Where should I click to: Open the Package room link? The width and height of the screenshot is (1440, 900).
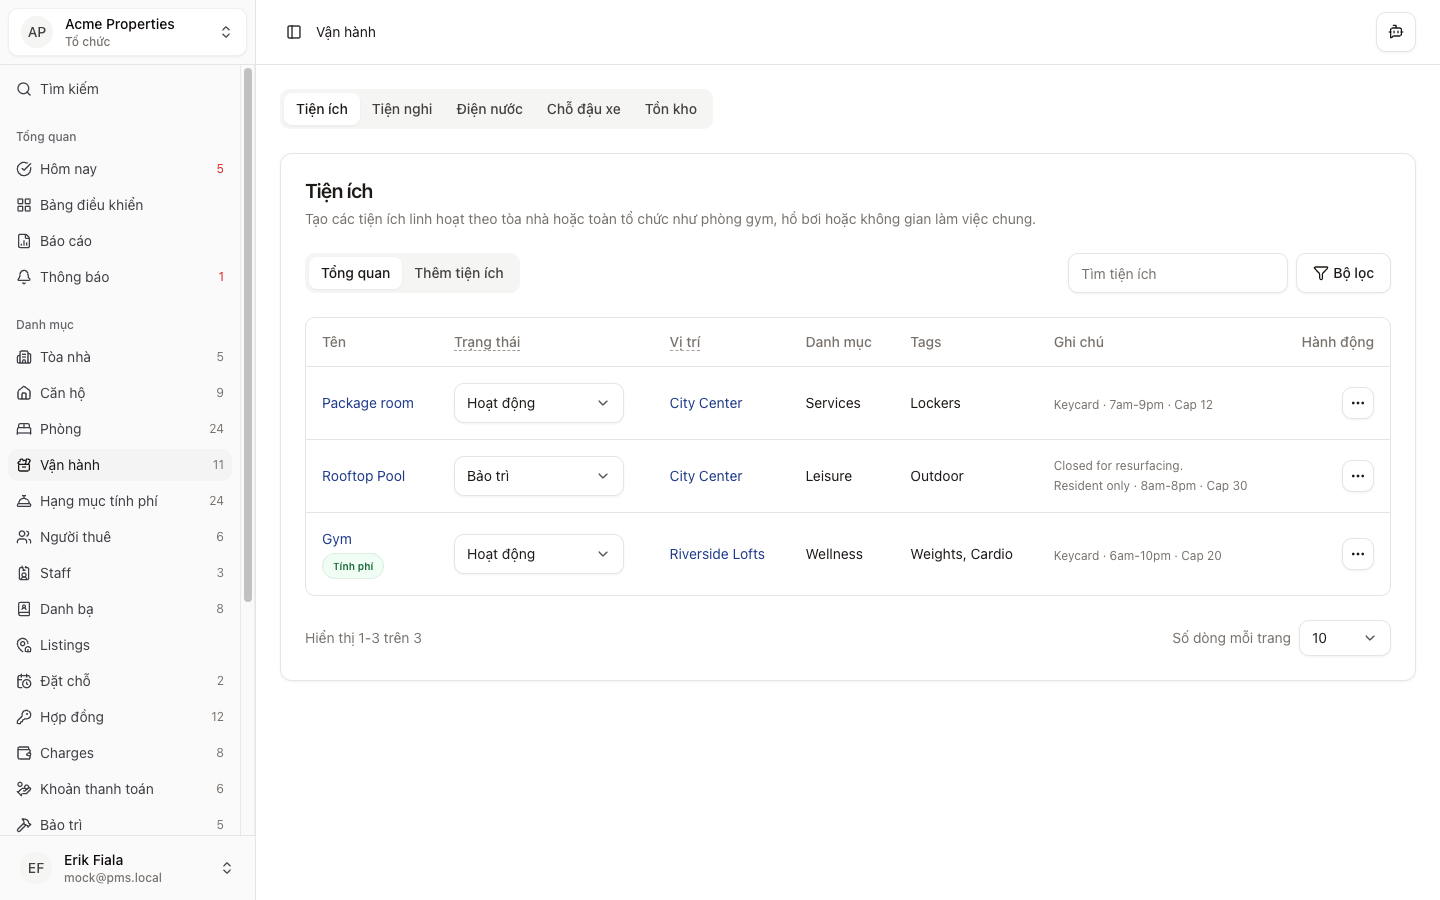pyautogui.click(x=367, y=403)
